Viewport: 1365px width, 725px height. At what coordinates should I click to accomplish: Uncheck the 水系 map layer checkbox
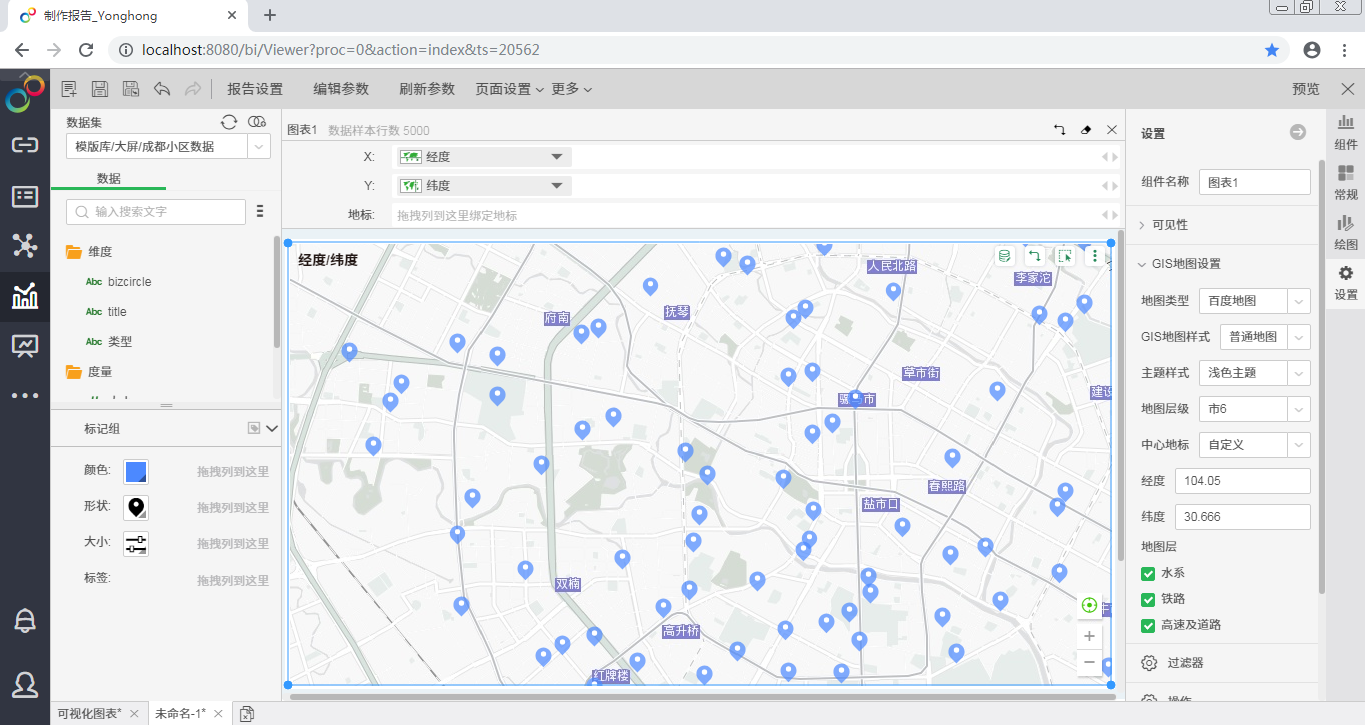click(x=1148, y=573)
